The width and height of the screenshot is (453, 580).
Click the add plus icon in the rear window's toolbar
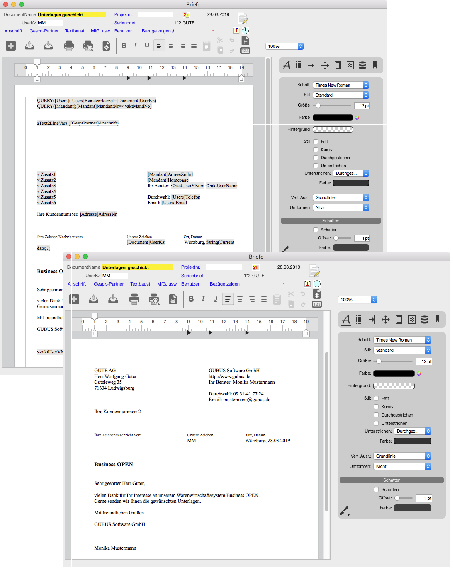click(11, 46)
